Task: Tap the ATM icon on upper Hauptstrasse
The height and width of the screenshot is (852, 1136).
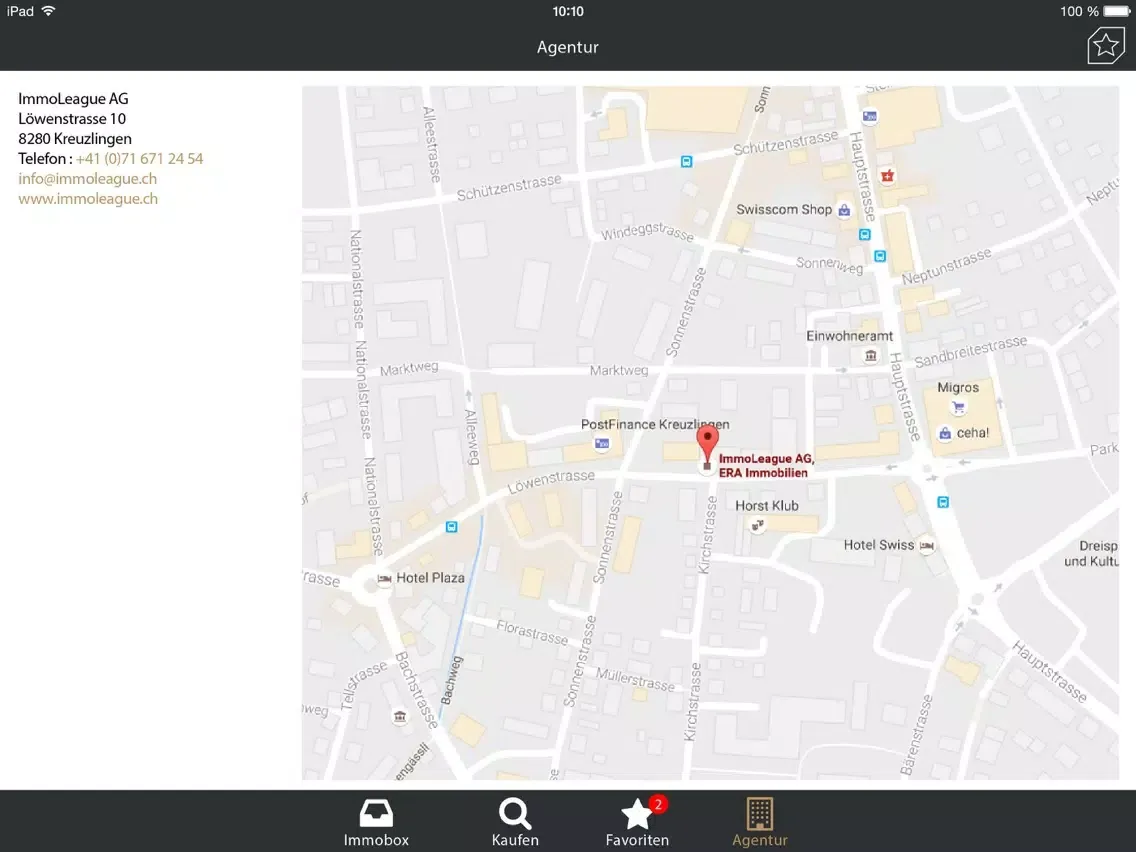Action: point(870,116)
